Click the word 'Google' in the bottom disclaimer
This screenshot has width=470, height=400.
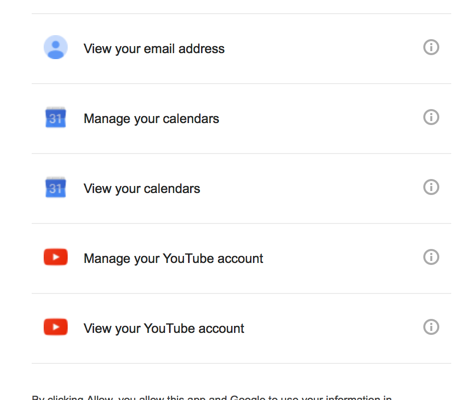[x=247, y=397]
